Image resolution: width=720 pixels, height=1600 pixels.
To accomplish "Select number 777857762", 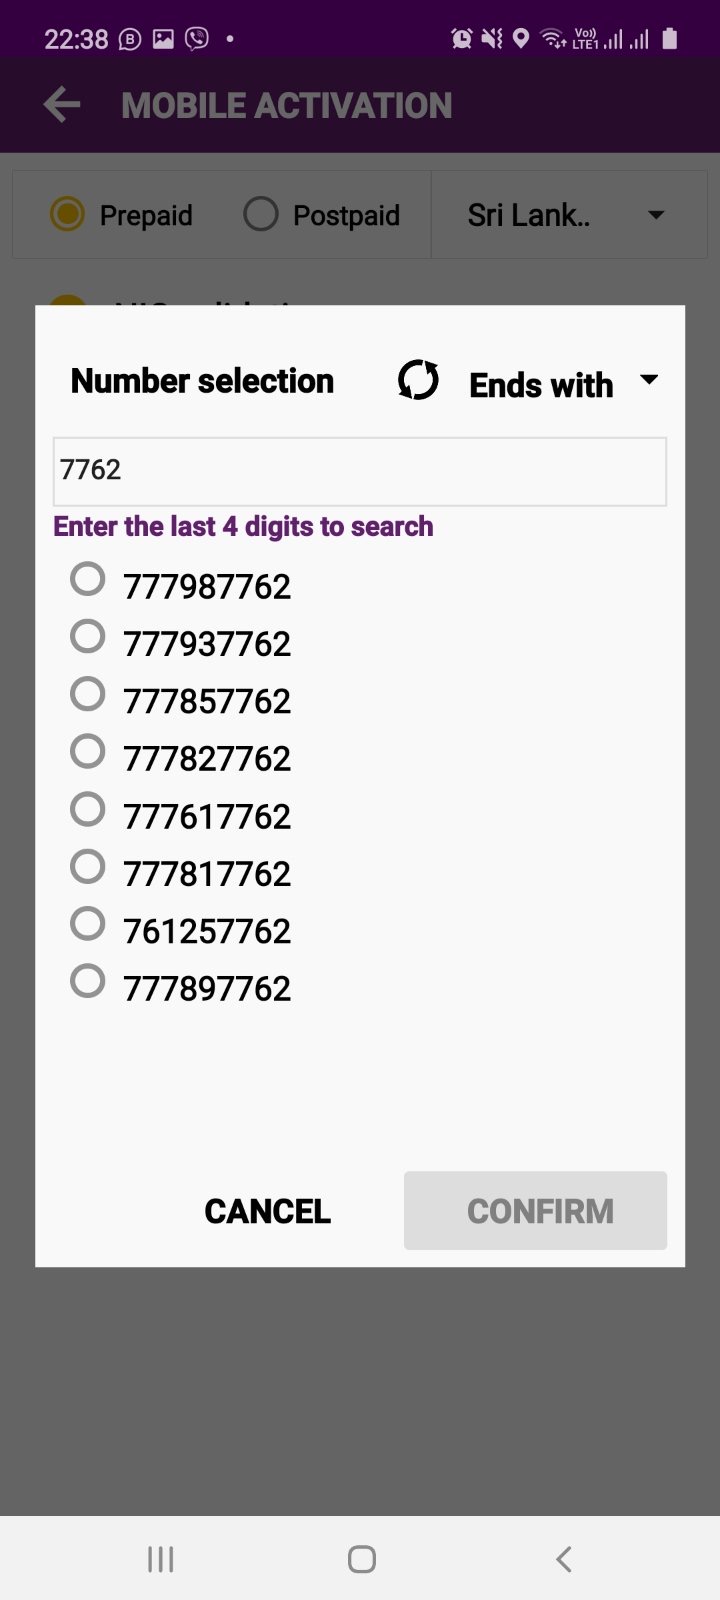I will (x=180, y=699).
